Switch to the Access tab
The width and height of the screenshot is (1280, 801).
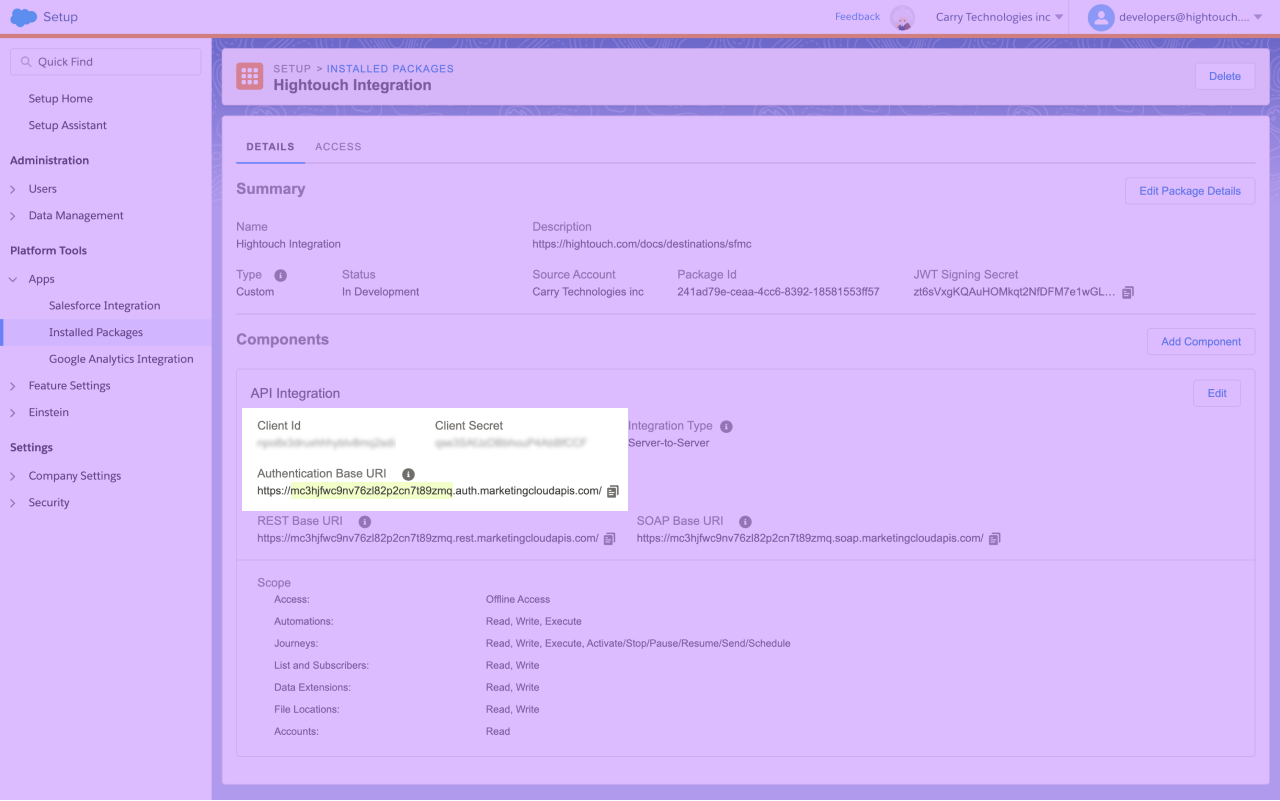click(x=338, y=147)
